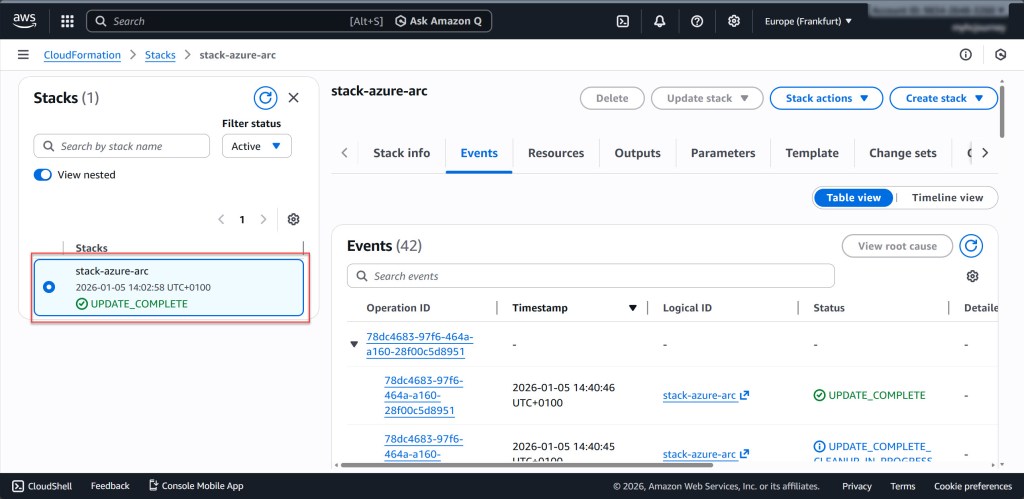Screen dimensions: 1024x499
Task: Open the help question mark menu
Action: coord(697,21)
